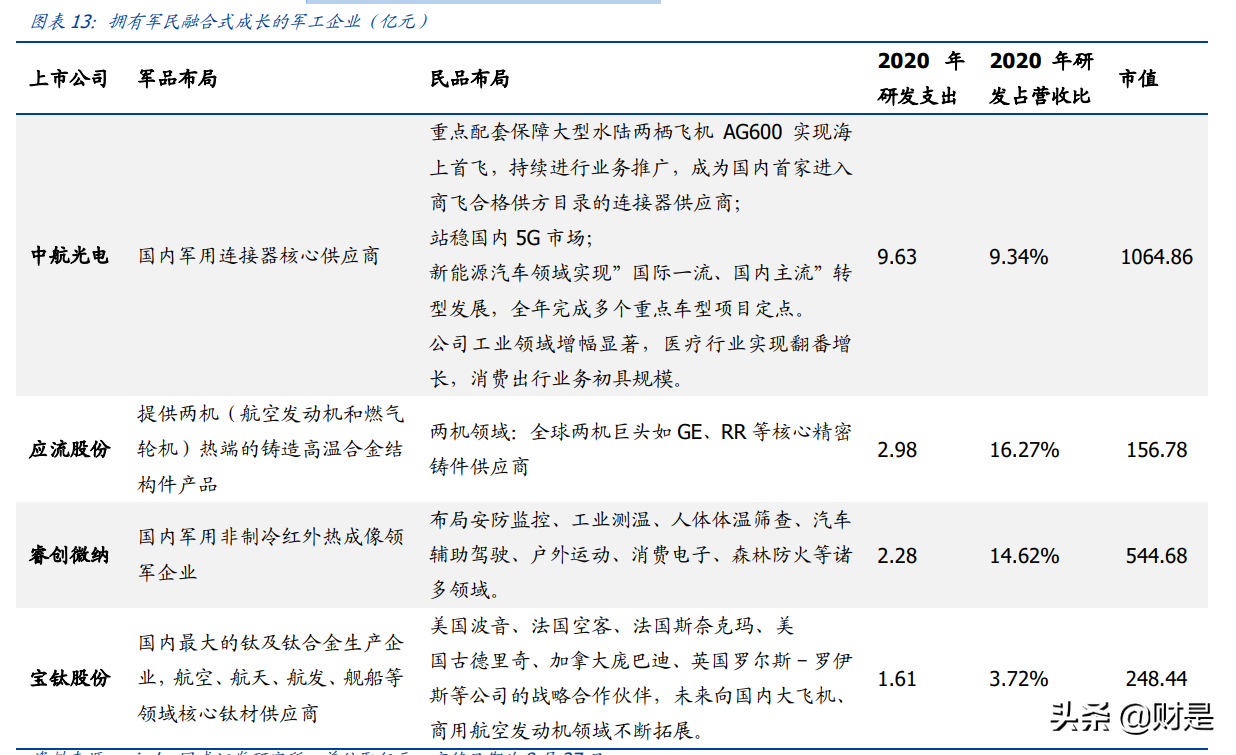This screenshot has width=1236, height=755.
Task: Select the company name 应流股份
Action: tap(69, 446)
